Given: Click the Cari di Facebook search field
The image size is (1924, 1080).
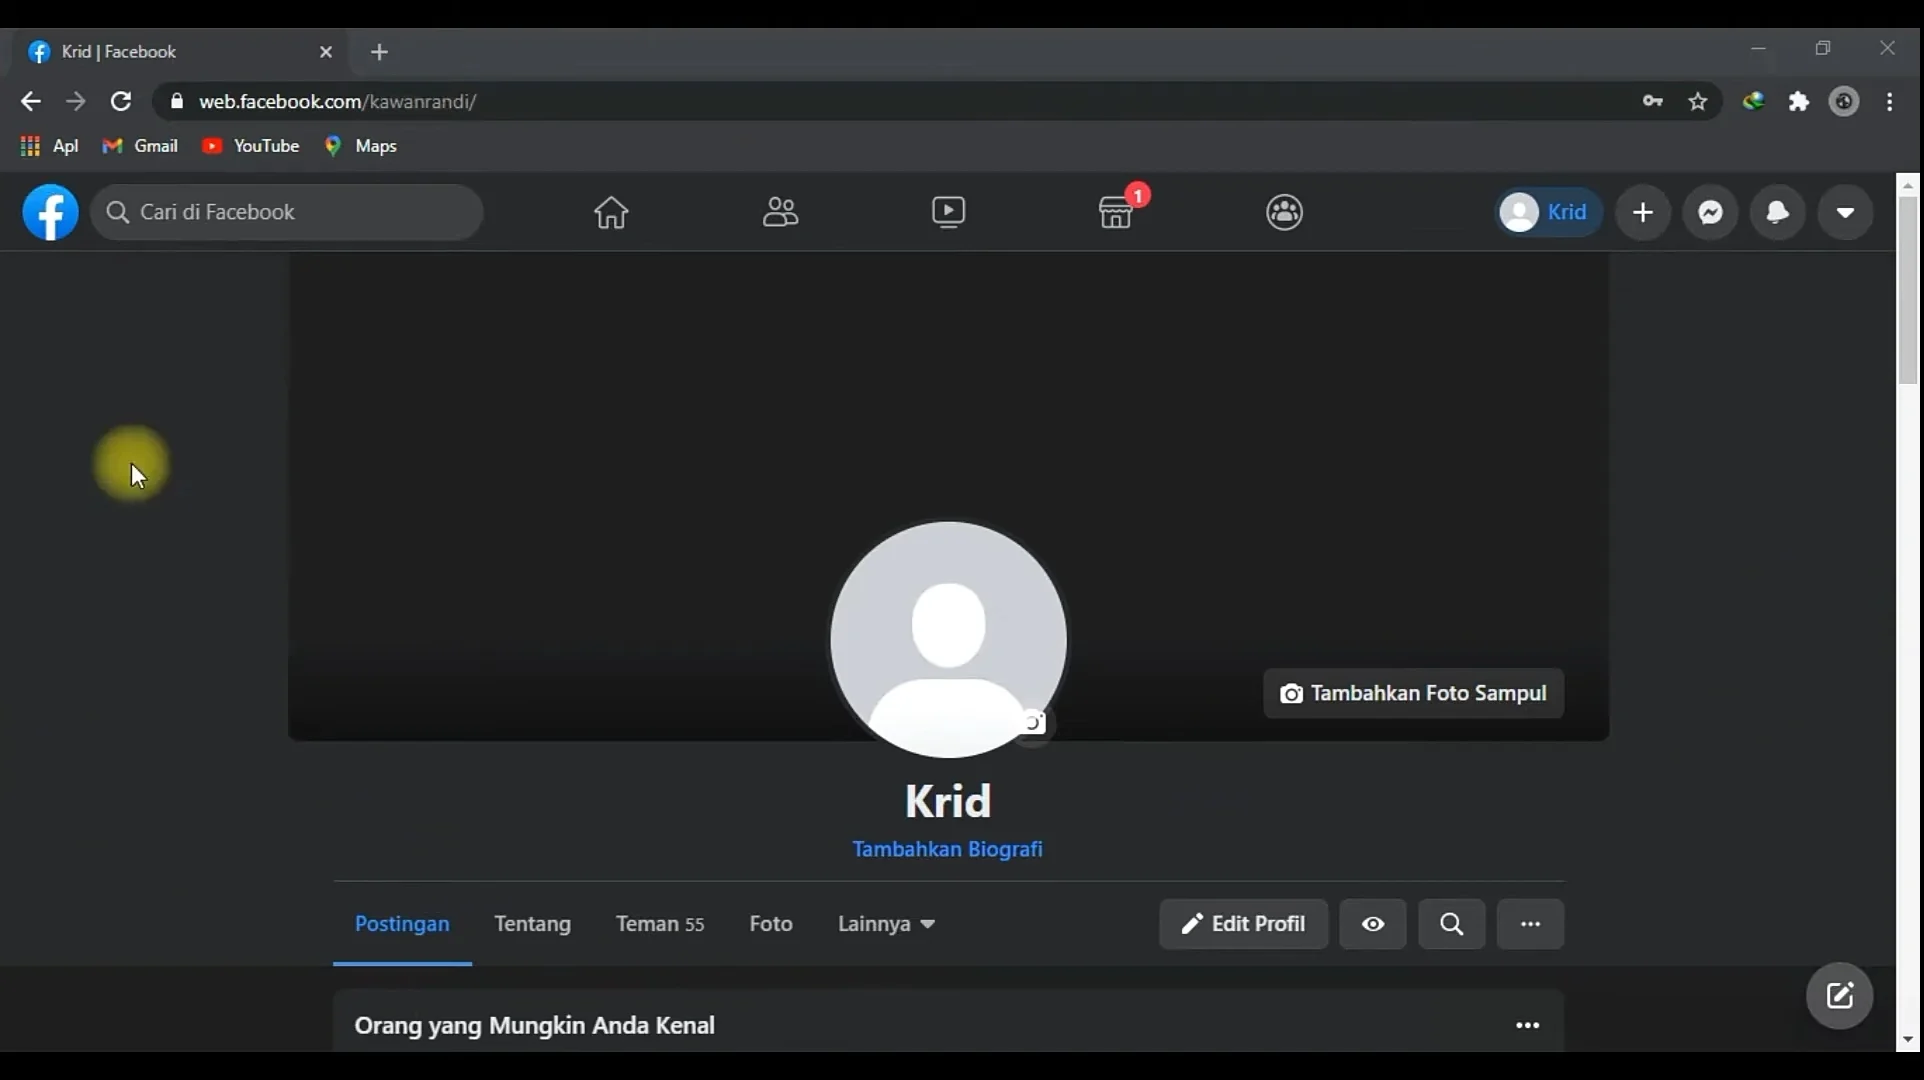Looking at the screenshot, I should tap(287, 212).
